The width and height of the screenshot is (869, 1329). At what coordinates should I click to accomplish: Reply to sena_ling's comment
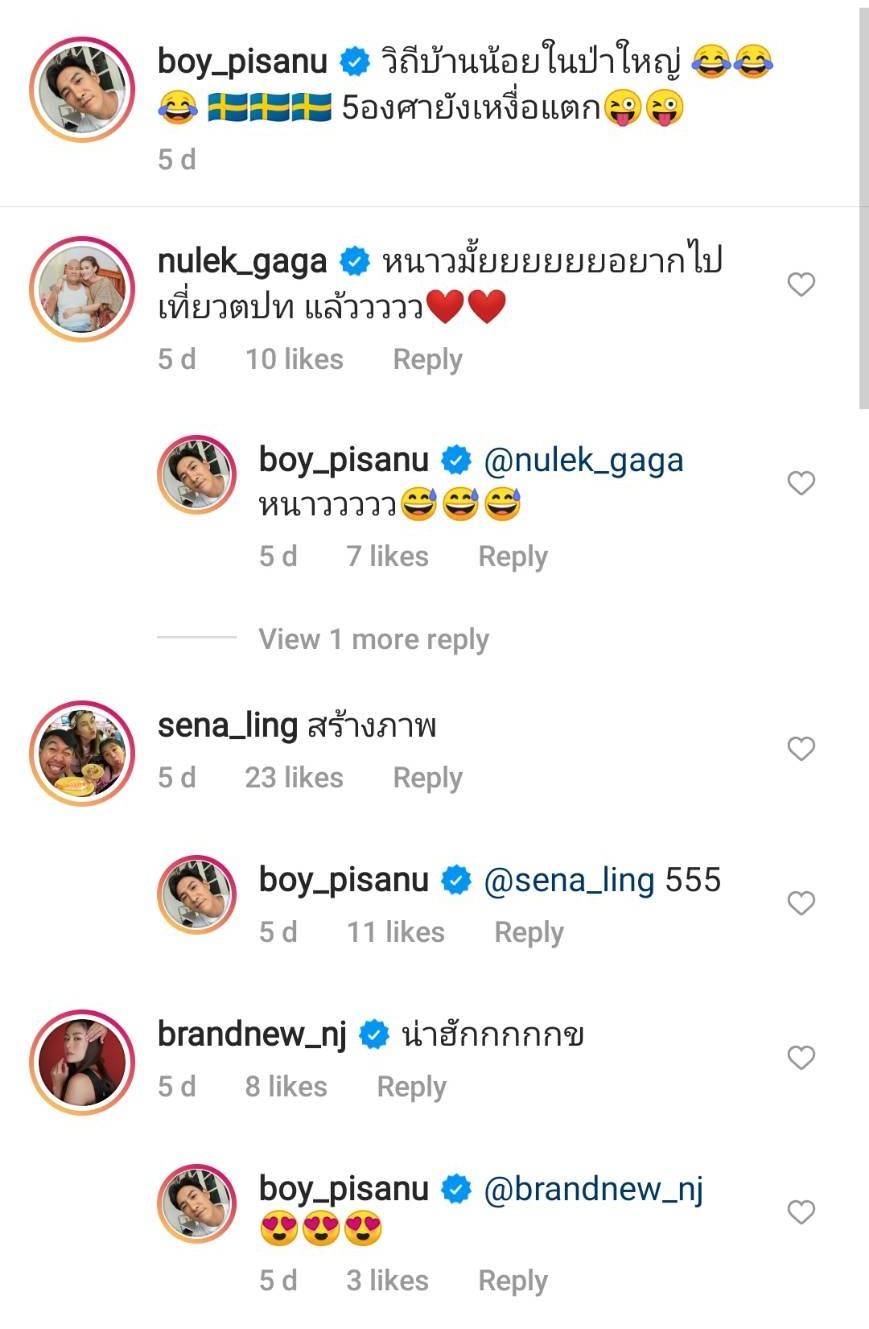click(x=427, y=777)
